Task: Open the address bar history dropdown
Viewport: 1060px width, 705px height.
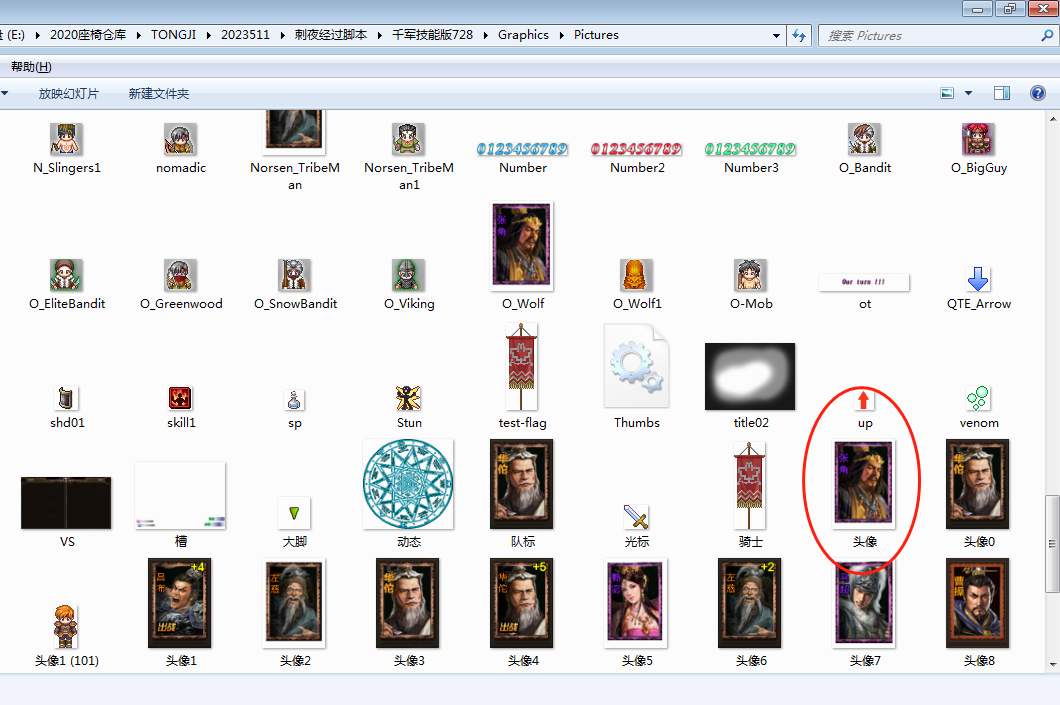Action: pos(776,35)
